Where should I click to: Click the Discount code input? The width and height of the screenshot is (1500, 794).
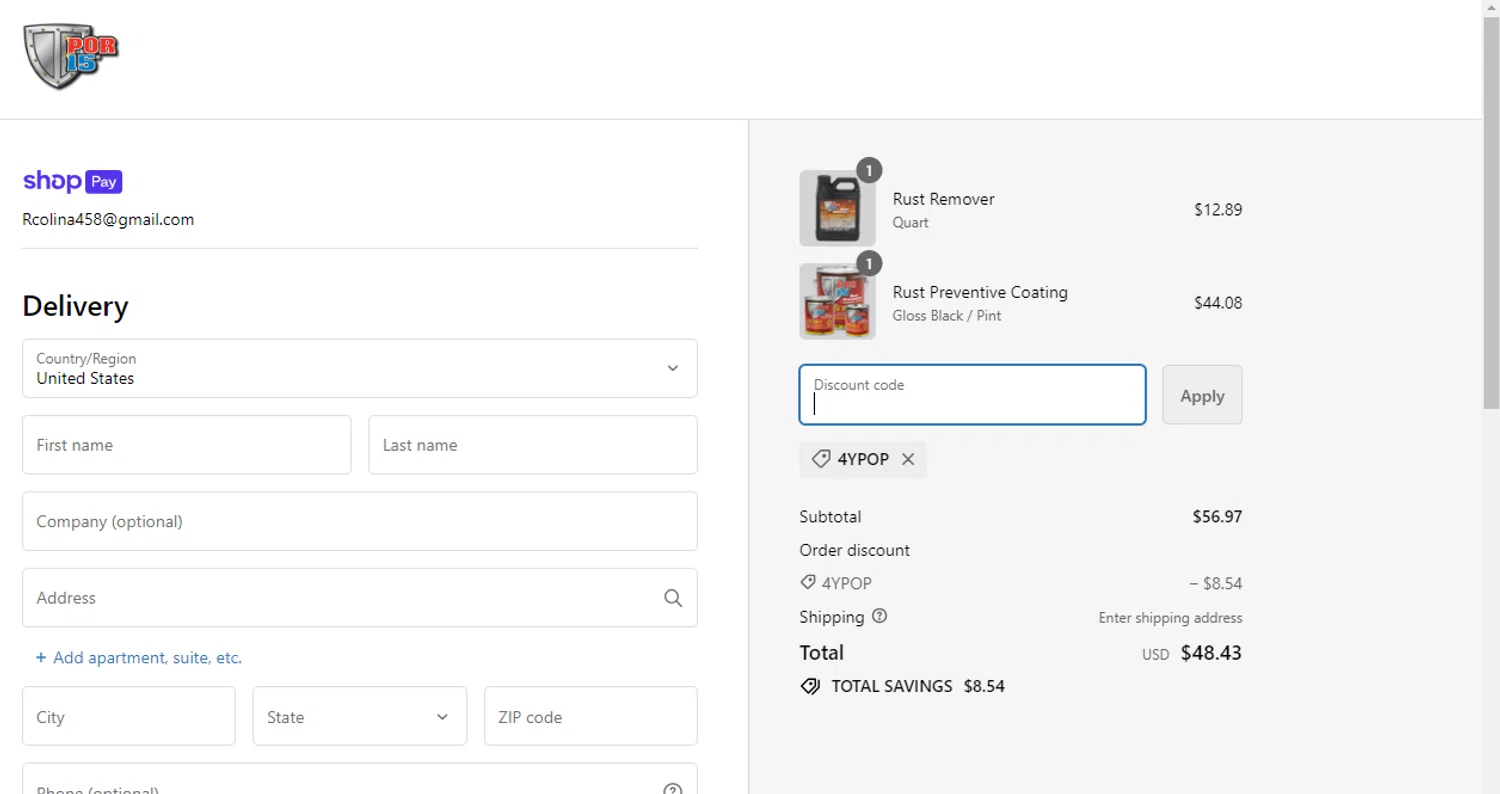click(972, 395)
